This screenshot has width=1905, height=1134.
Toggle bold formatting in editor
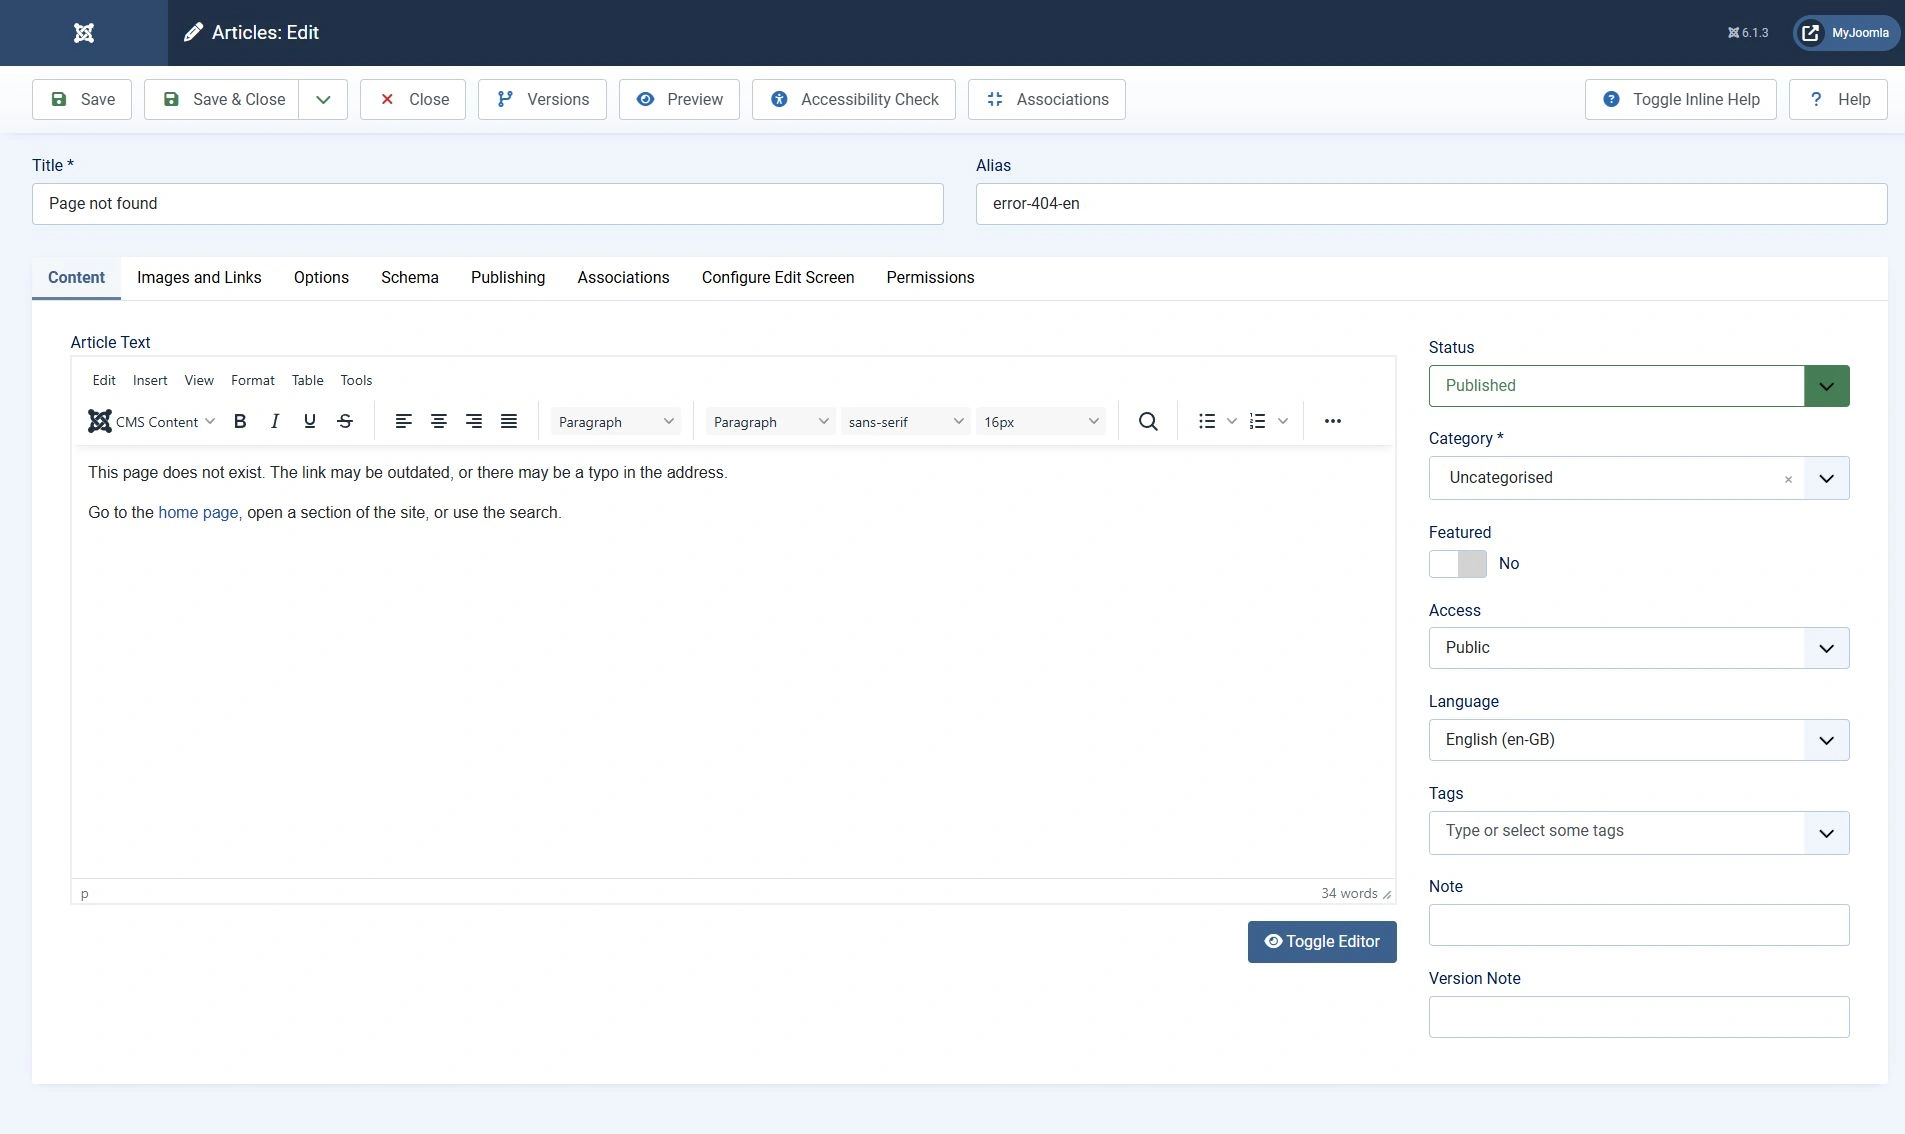pyautogui.click(x=240, y=422)
